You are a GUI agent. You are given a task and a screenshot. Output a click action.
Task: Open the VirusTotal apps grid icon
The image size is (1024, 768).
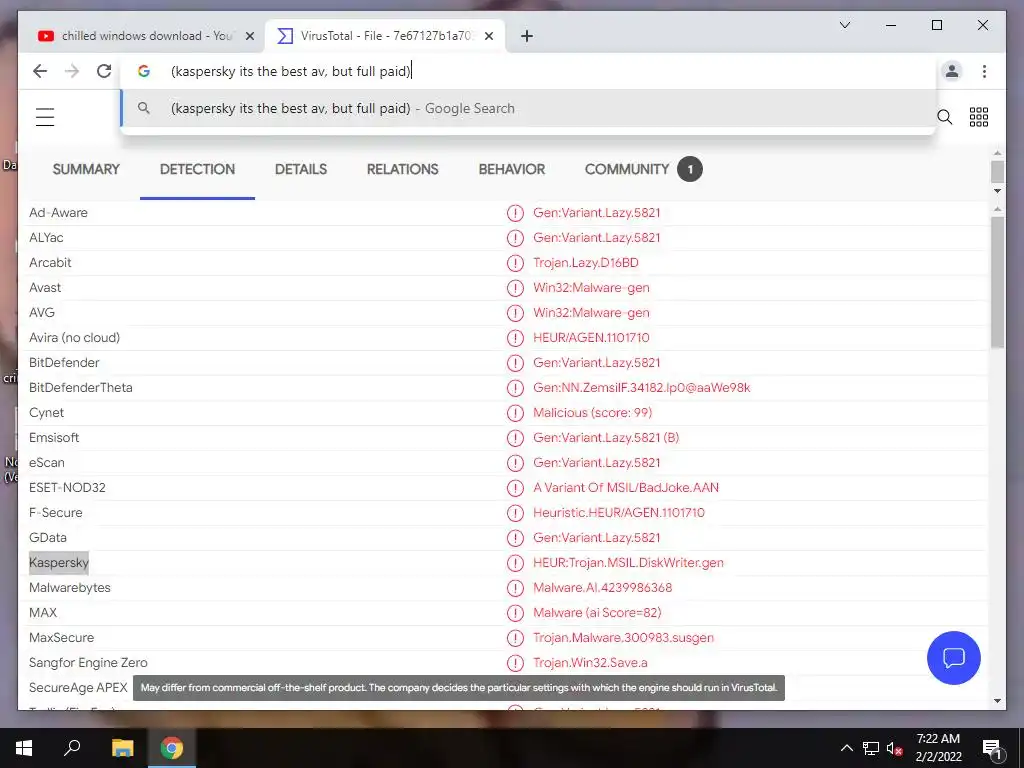[978, 117]
